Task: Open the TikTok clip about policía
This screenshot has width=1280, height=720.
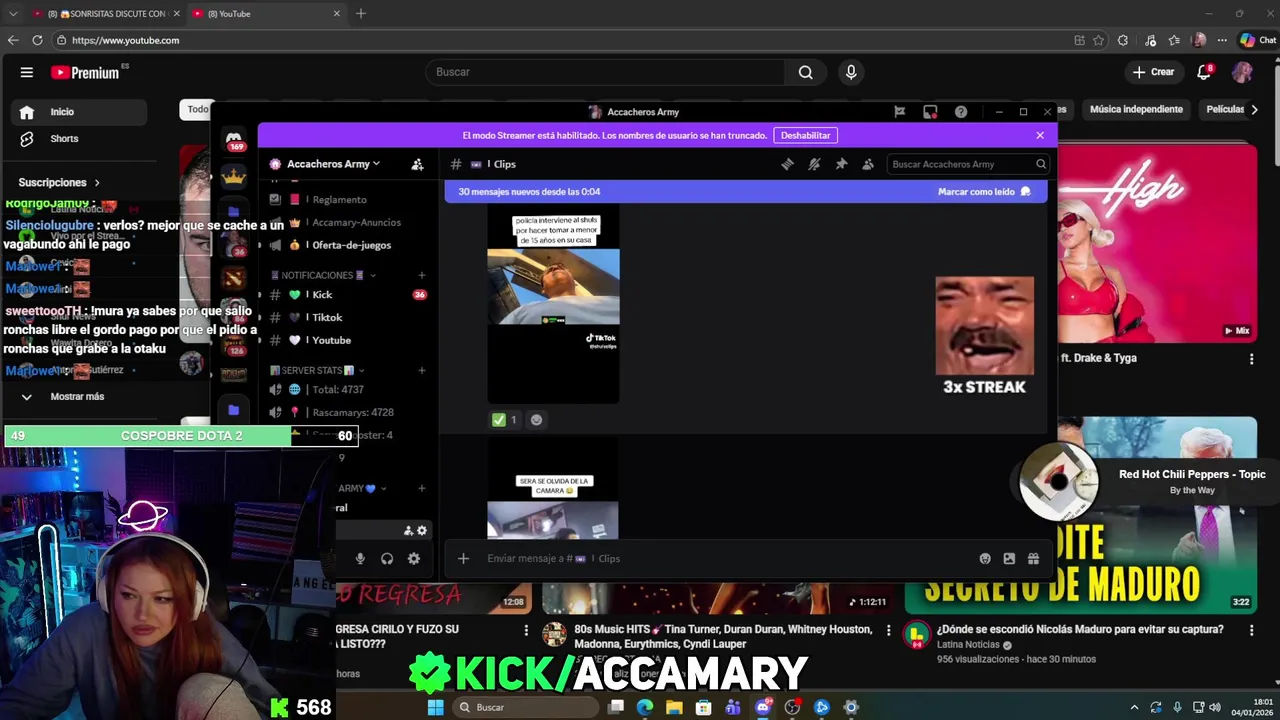Action: [x=553, y=303]
